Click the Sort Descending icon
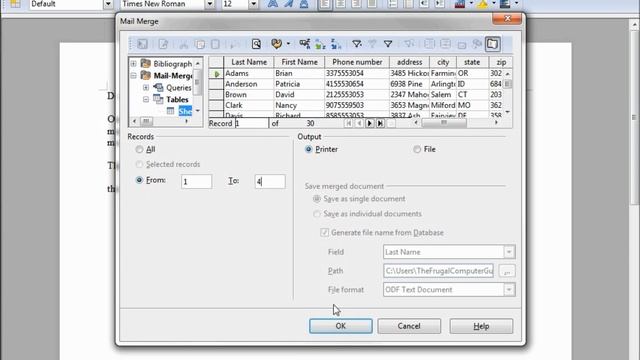 [336, 44]
